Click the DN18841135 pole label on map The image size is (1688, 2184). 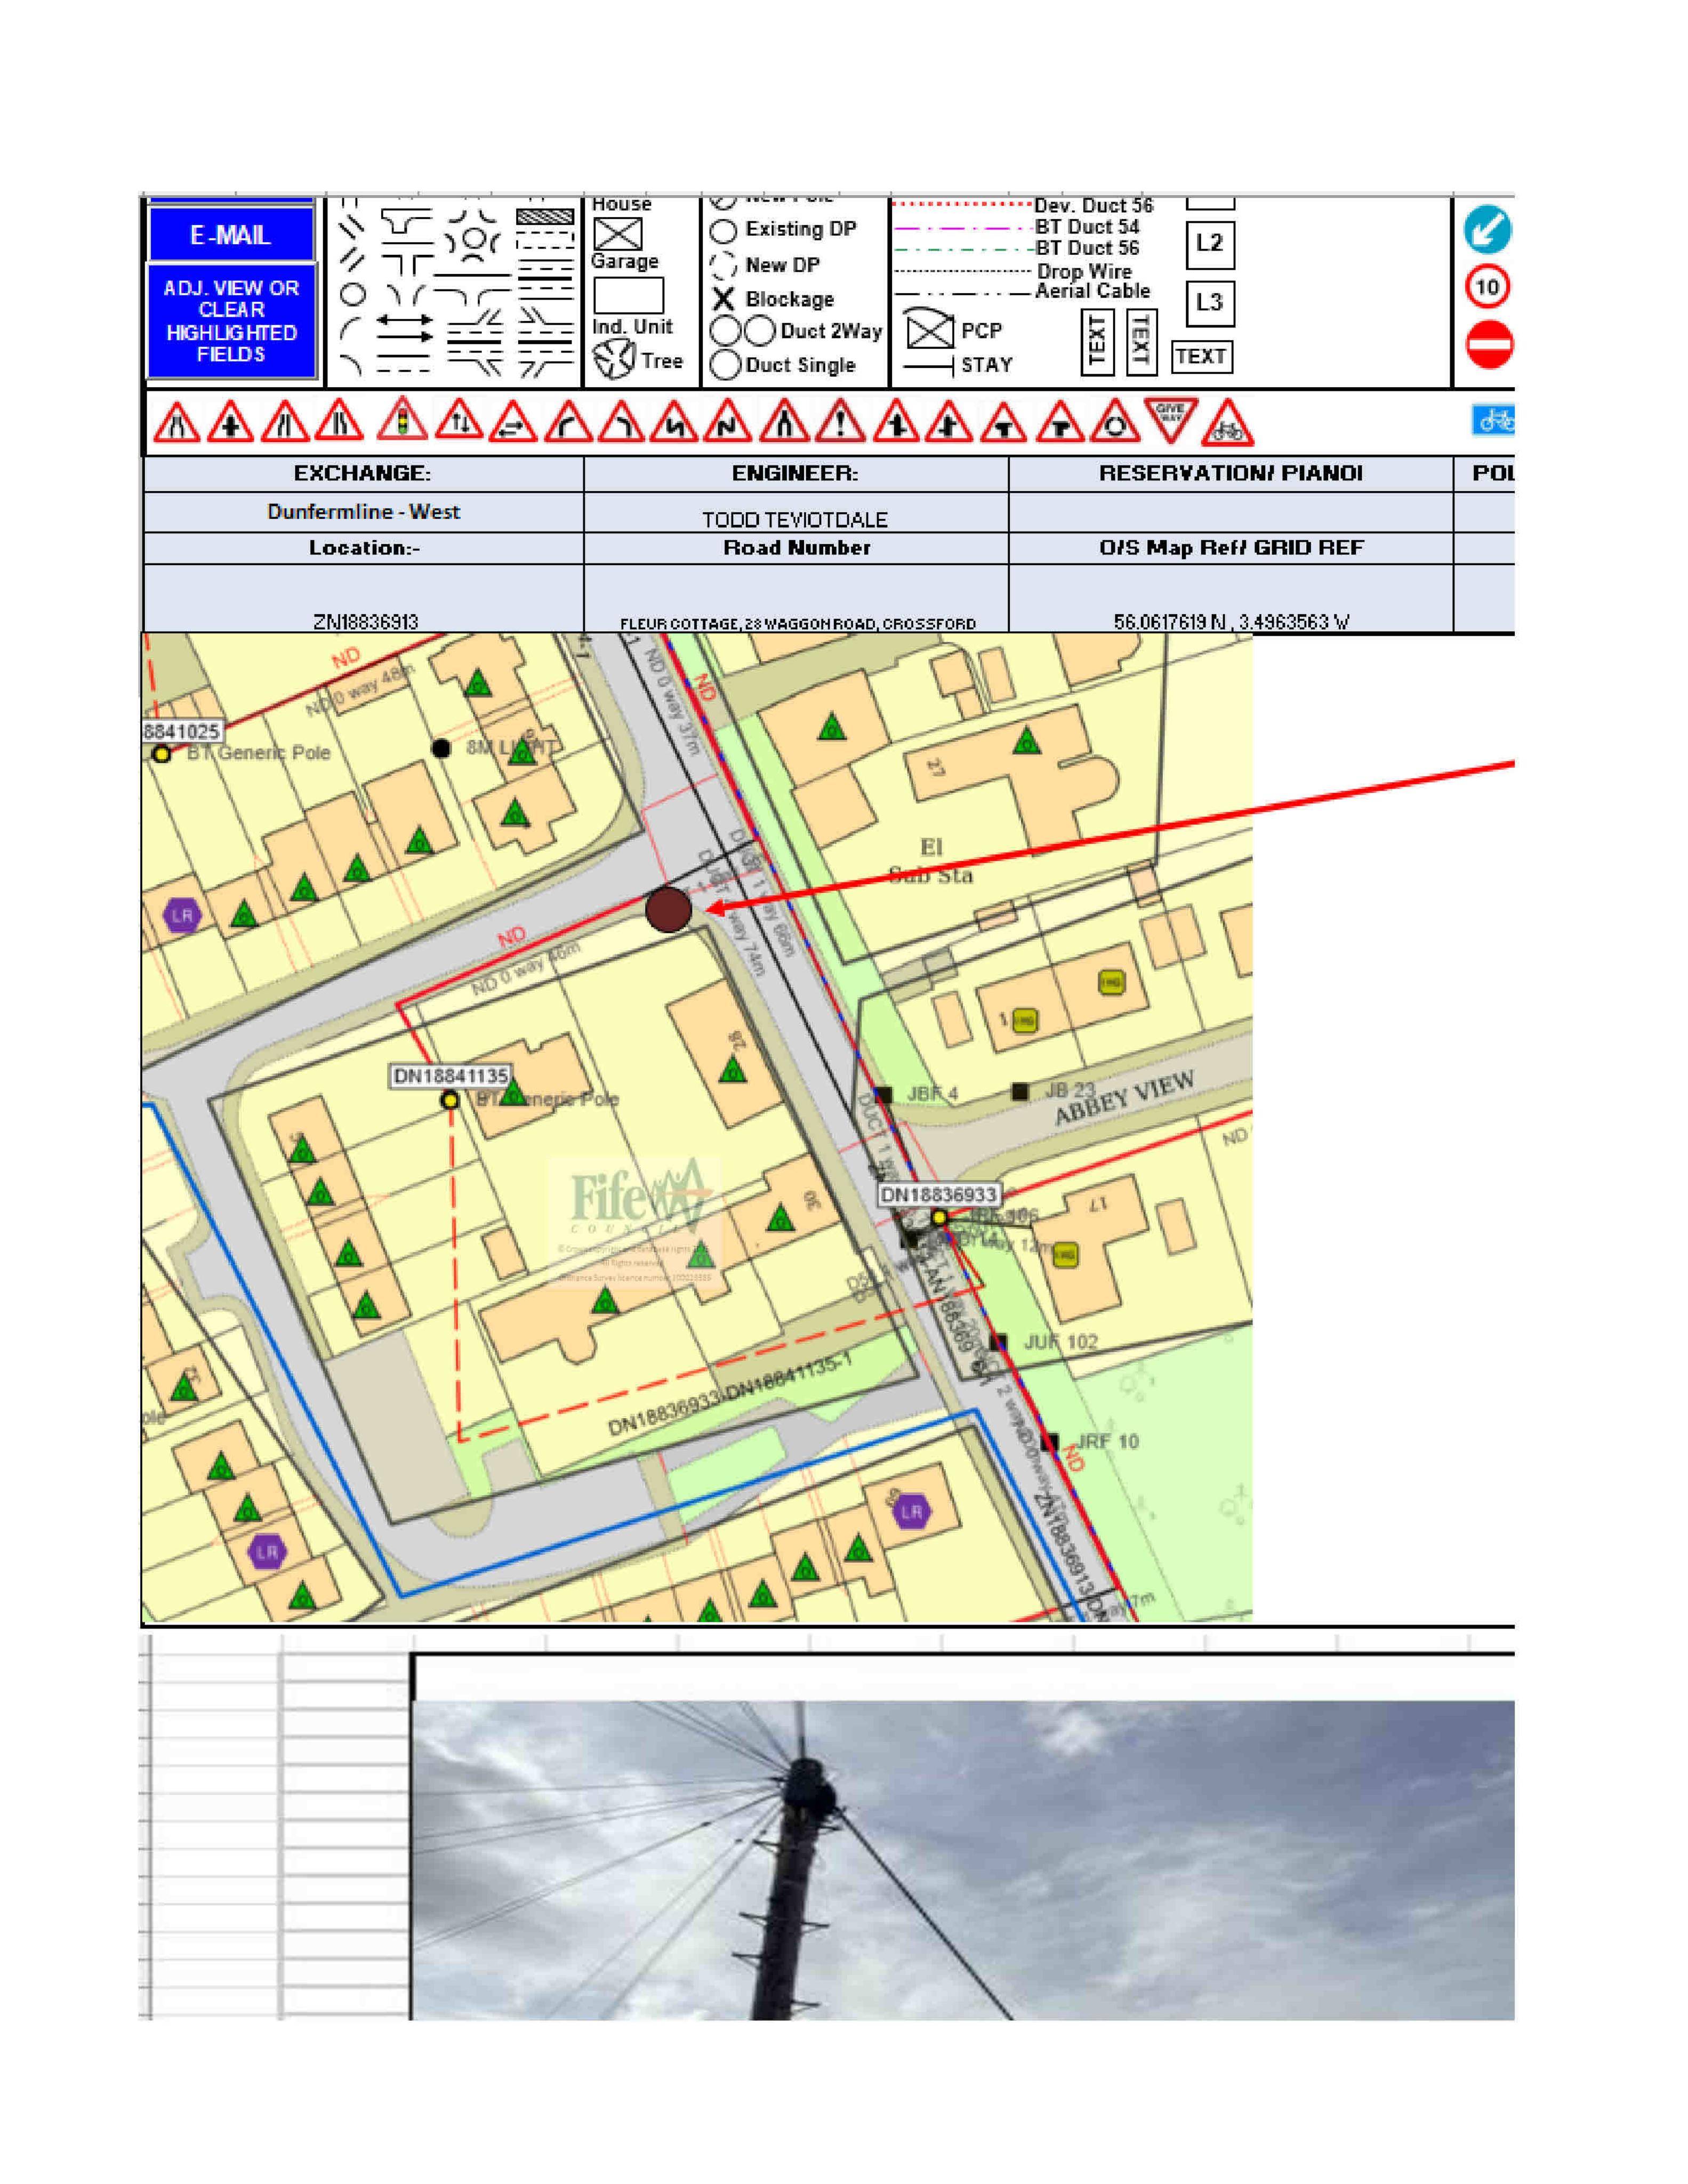pyautogui.click(x=450, y=1077)
